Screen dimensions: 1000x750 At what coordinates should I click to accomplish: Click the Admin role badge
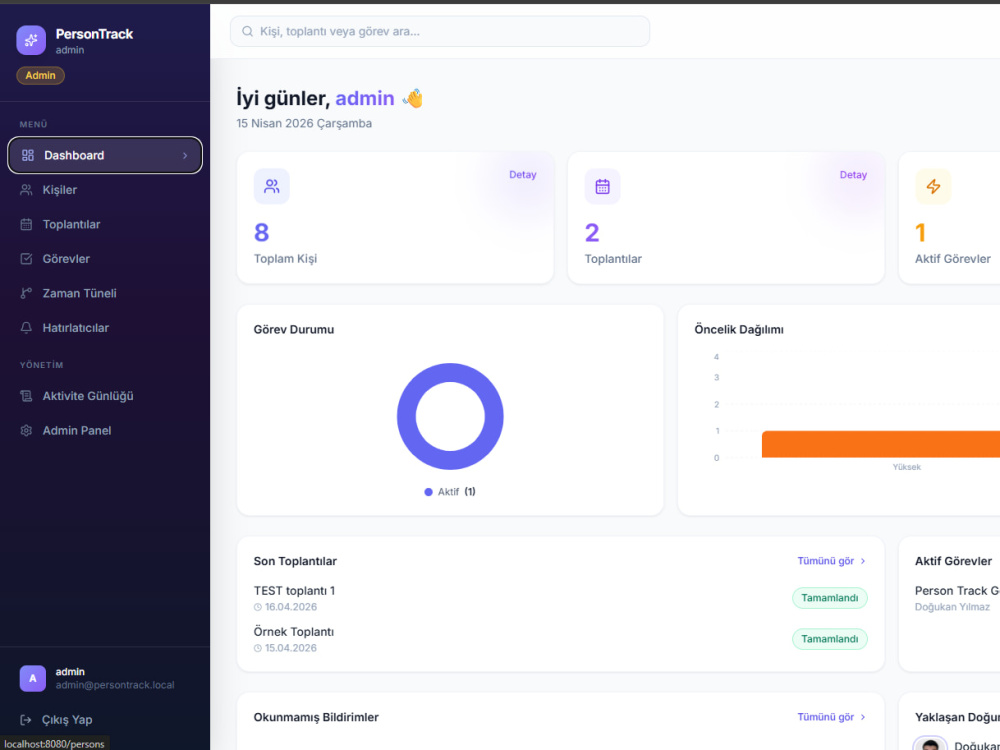pyautogui.click(x=40, y=75)
